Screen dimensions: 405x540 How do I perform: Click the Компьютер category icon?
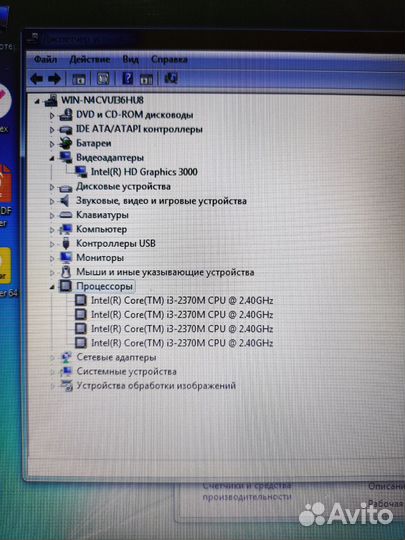[65, 229]
